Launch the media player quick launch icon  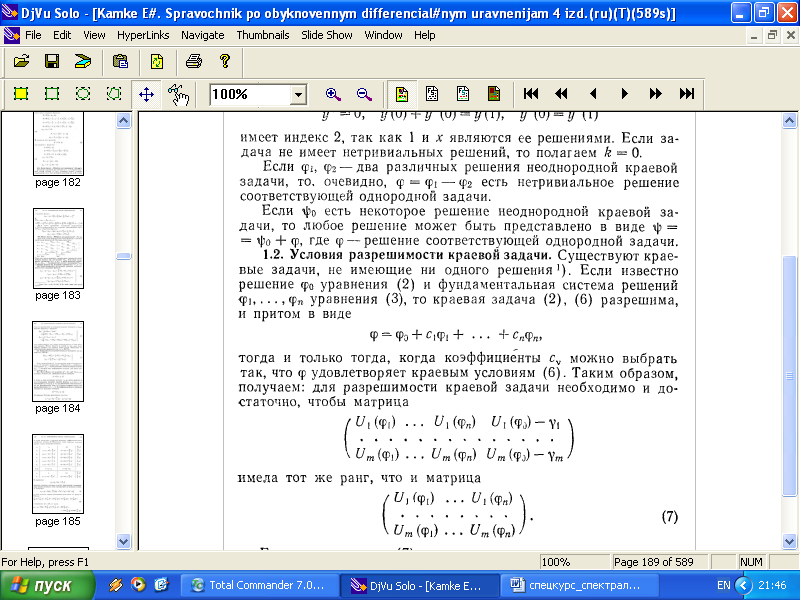tap(138, 585)
